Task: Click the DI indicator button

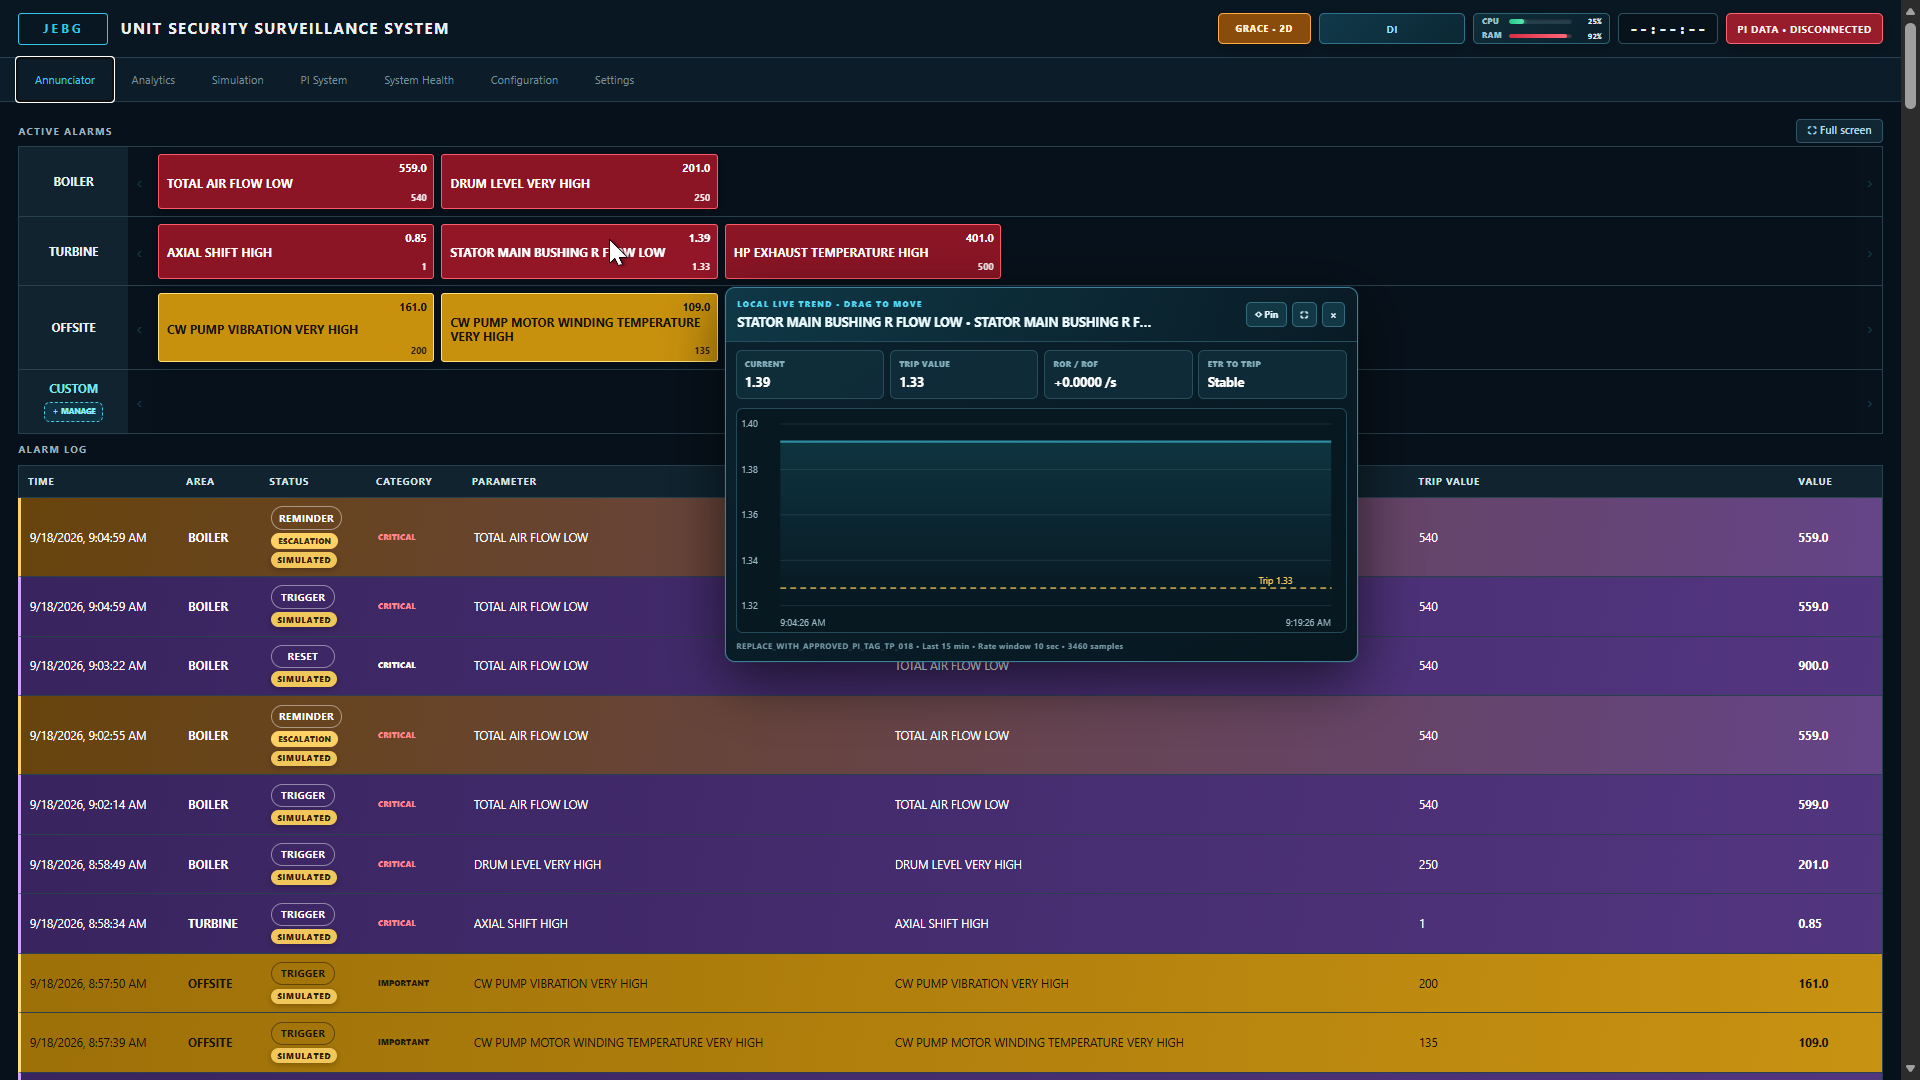Action: [1392, 29]
